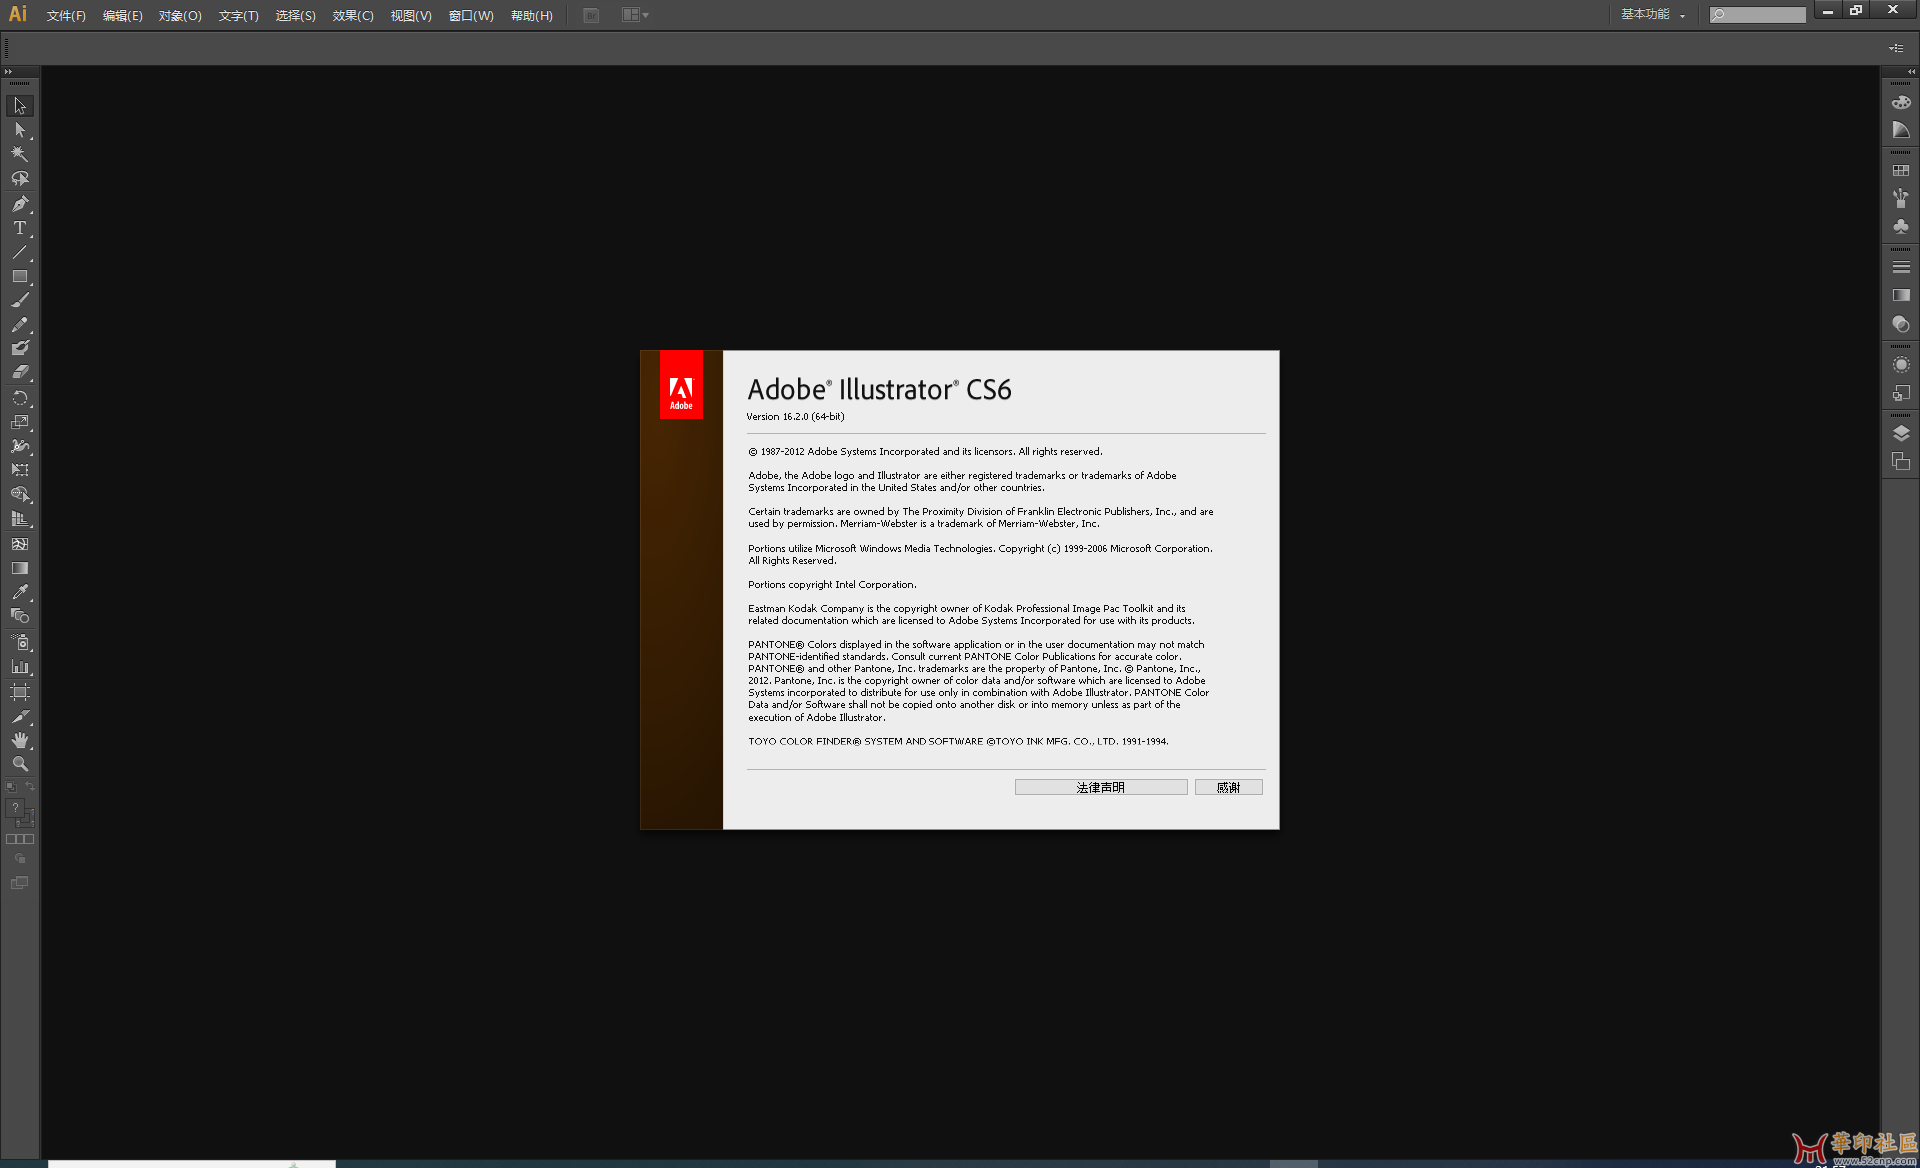Select the Direct Selection tool
The image size is (1920, 1168).
point(19,130)
